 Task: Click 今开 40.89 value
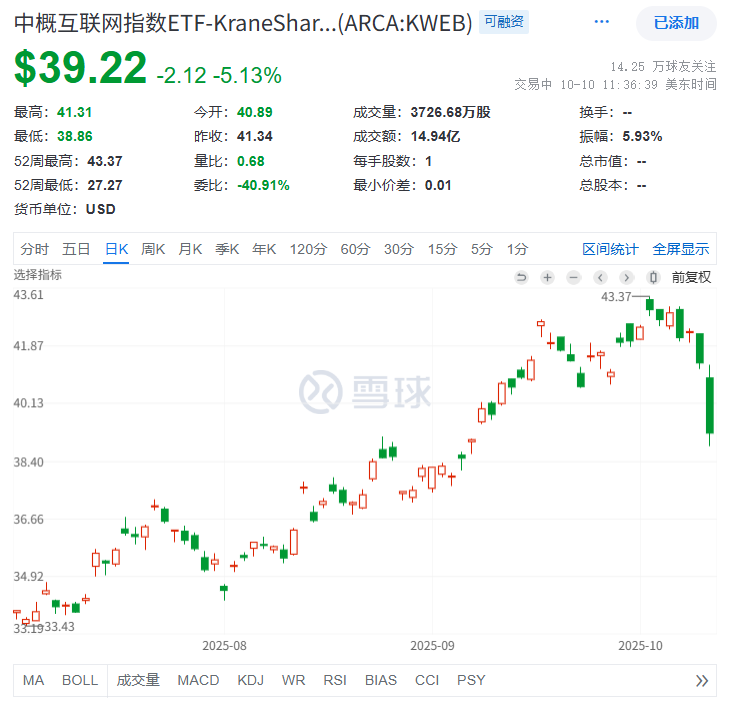tap(255, 112)
